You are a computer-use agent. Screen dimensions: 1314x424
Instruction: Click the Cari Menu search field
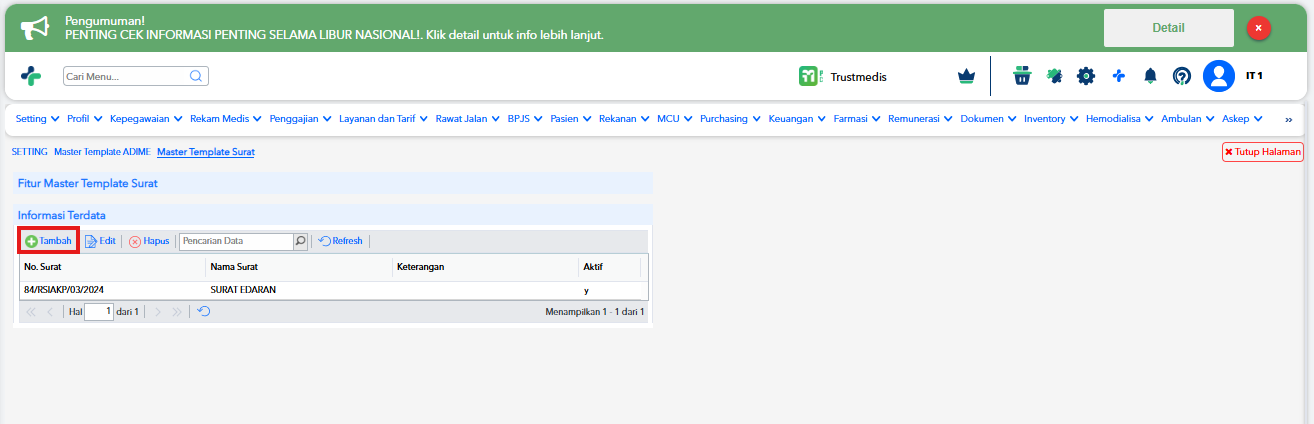click(x=135, y=76)
